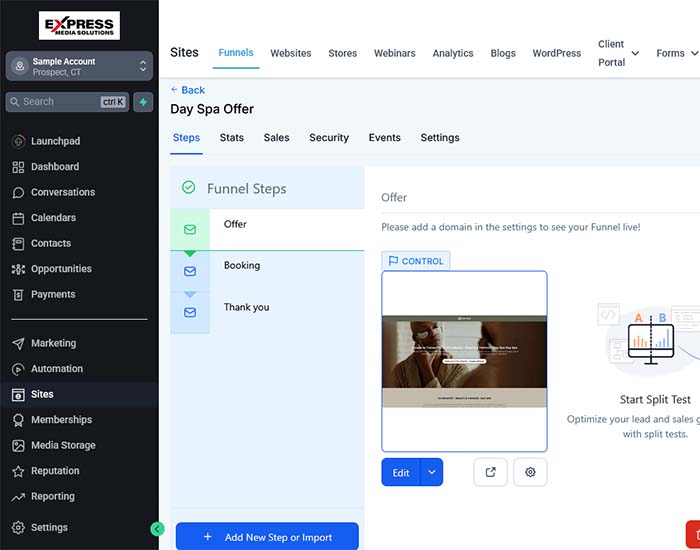Click the green lightning bolt quick actions button
The image size is (700, 550).
point(143,102)
